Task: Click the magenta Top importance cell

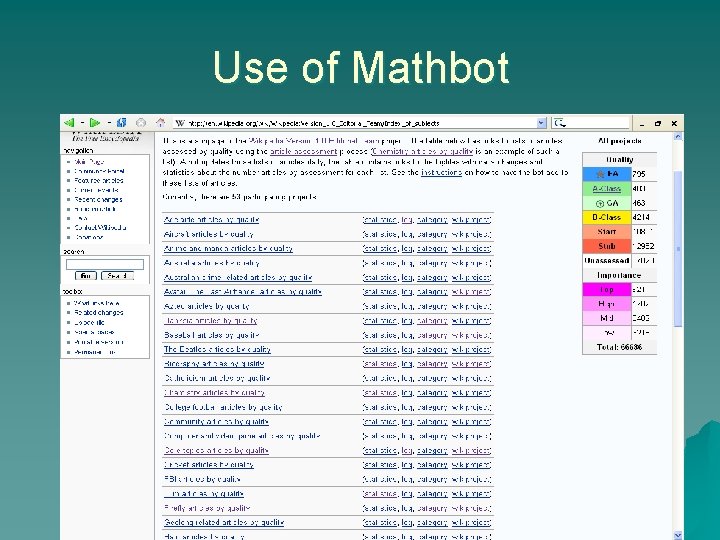Action: pos(607,290)
